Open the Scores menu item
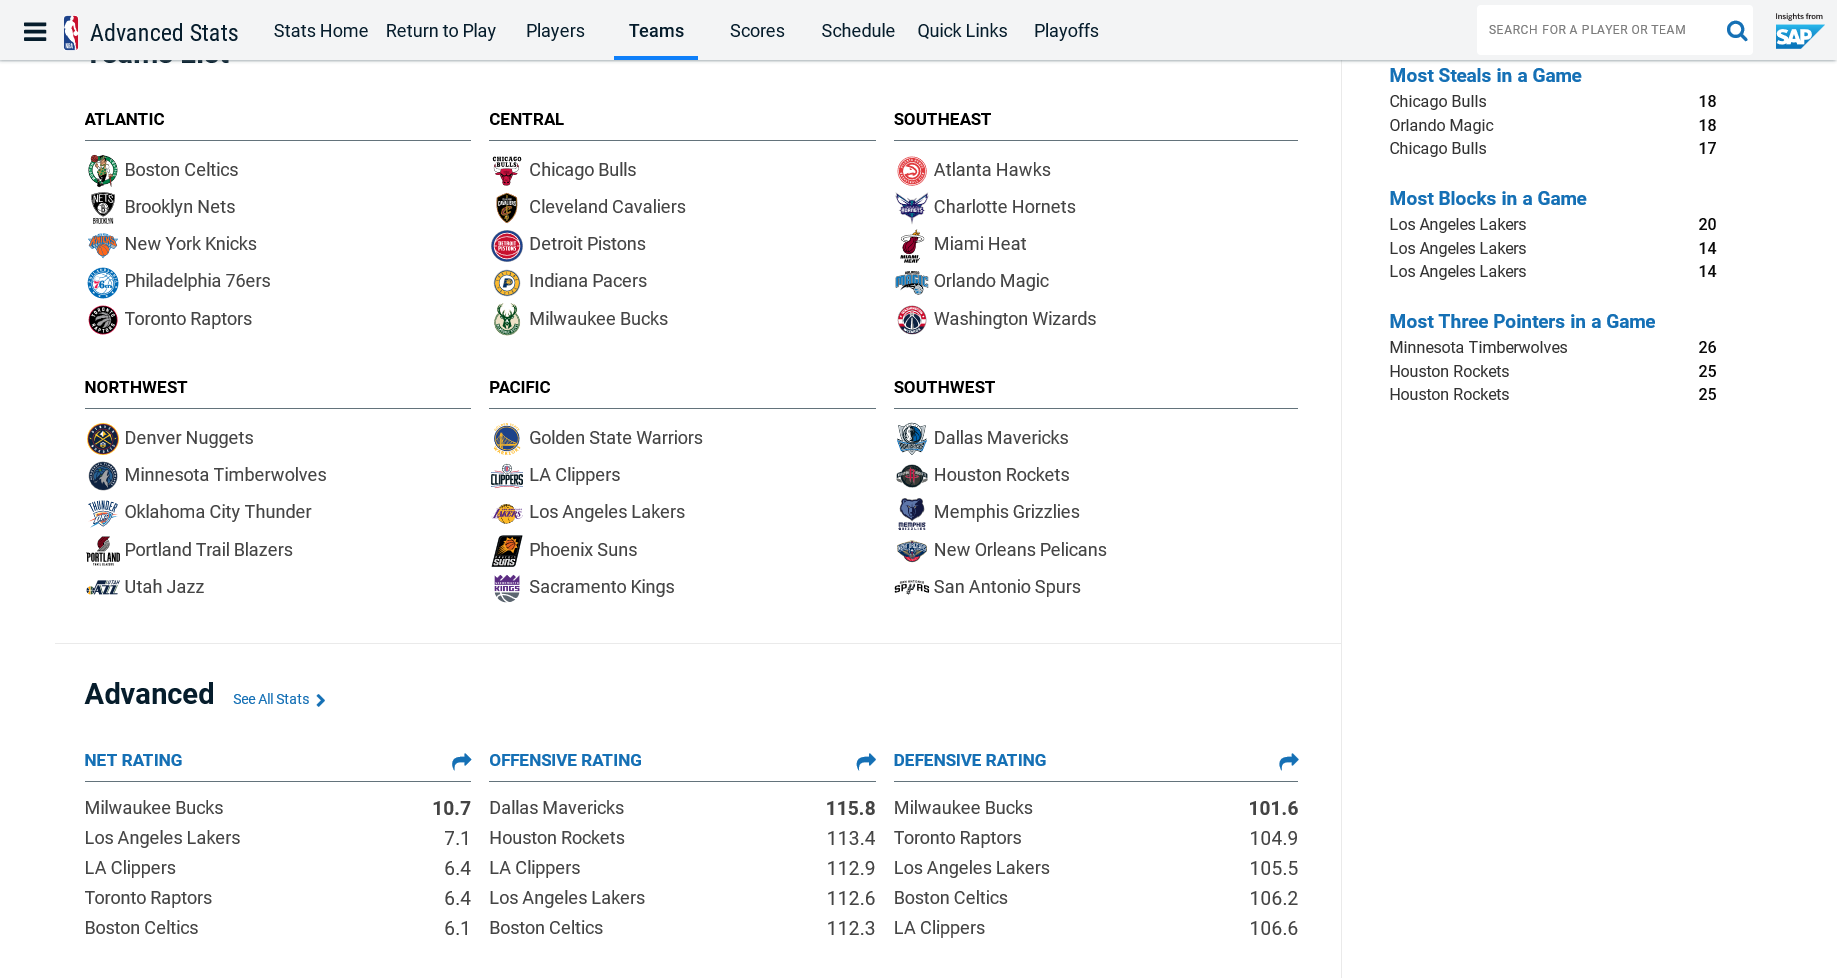1837x978 pixels. [x=757, y=31]
